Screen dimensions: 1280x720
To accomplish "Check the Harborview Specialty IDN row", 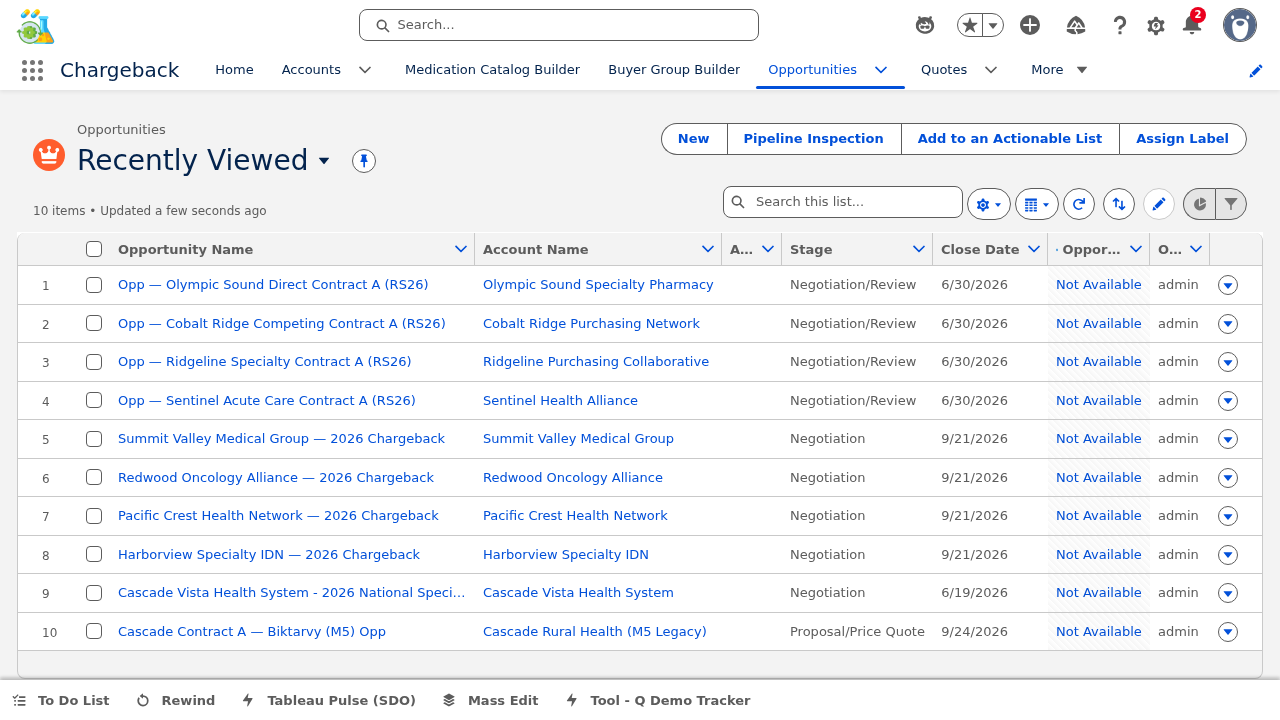I will [94, 554].
